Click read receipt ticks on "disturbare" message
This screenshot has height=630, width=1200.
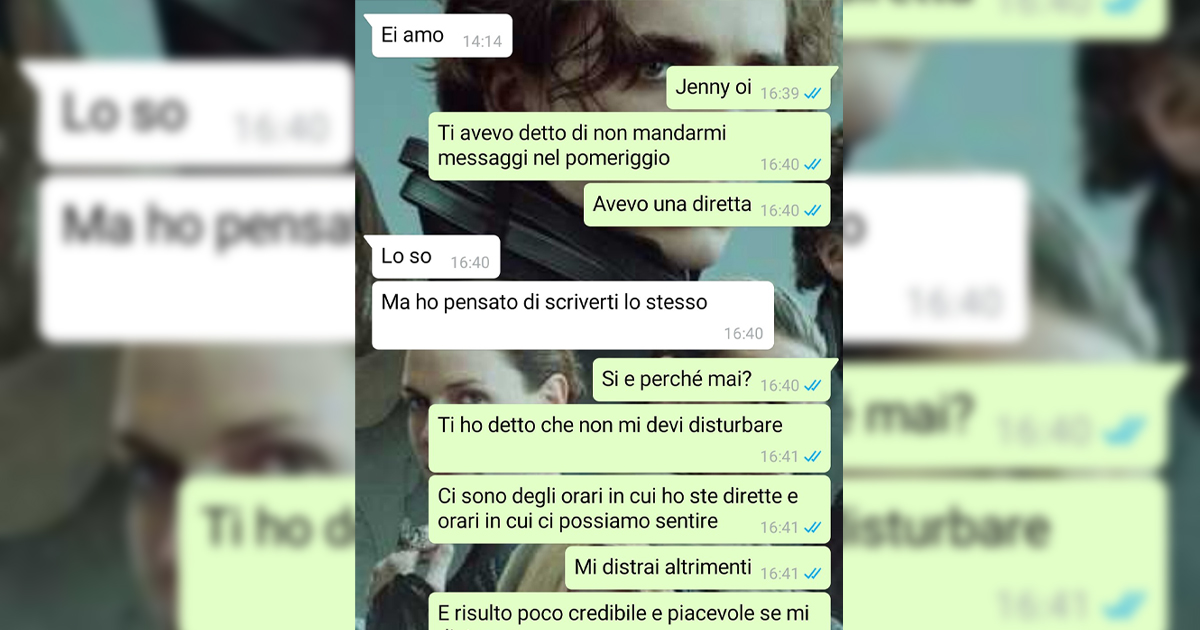(x=813, y=456)
